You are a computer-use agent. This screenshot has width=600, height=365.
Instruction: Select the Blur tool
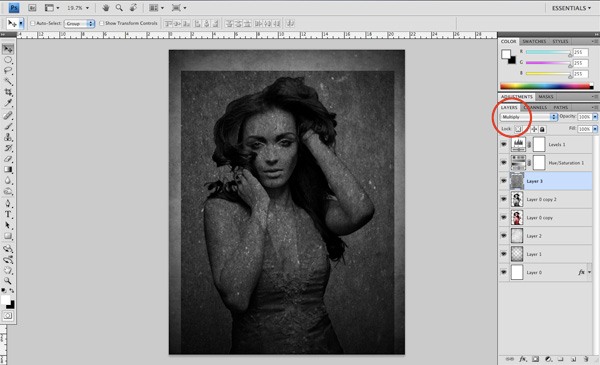(x=8, y=180)
